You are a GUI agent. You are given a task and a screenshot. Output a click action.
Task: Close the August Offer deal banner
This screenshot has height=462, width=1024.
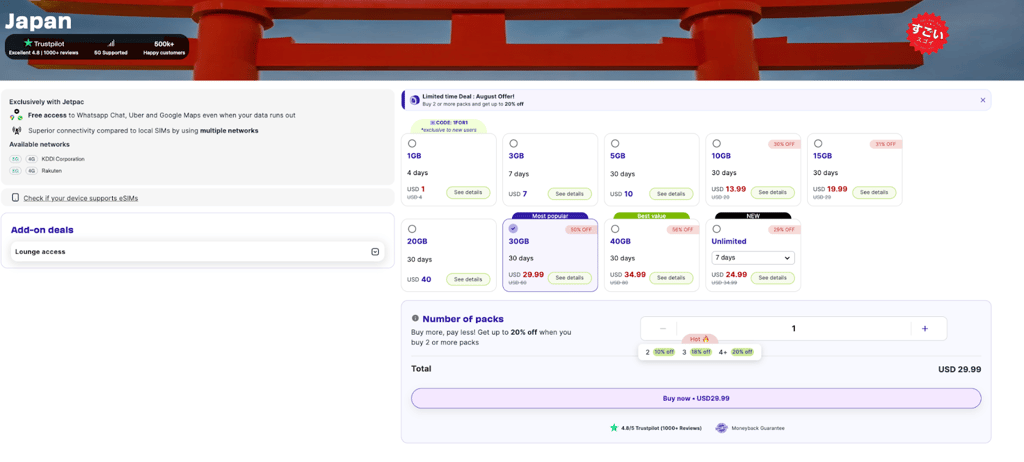coord(983,100)
